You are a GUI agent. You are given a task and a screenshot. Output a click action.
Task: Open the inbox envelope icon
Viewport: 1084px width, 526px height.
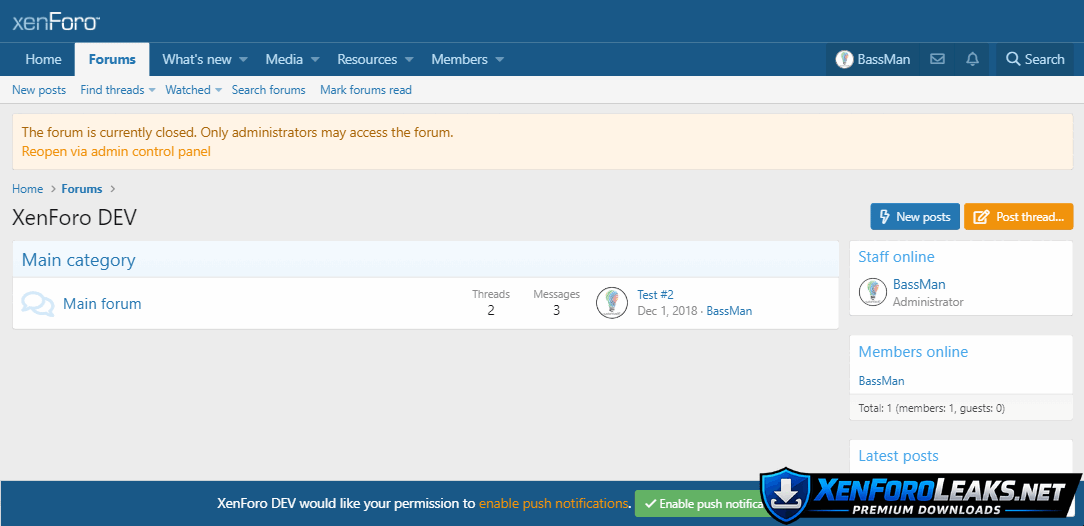tap(937, 59)
